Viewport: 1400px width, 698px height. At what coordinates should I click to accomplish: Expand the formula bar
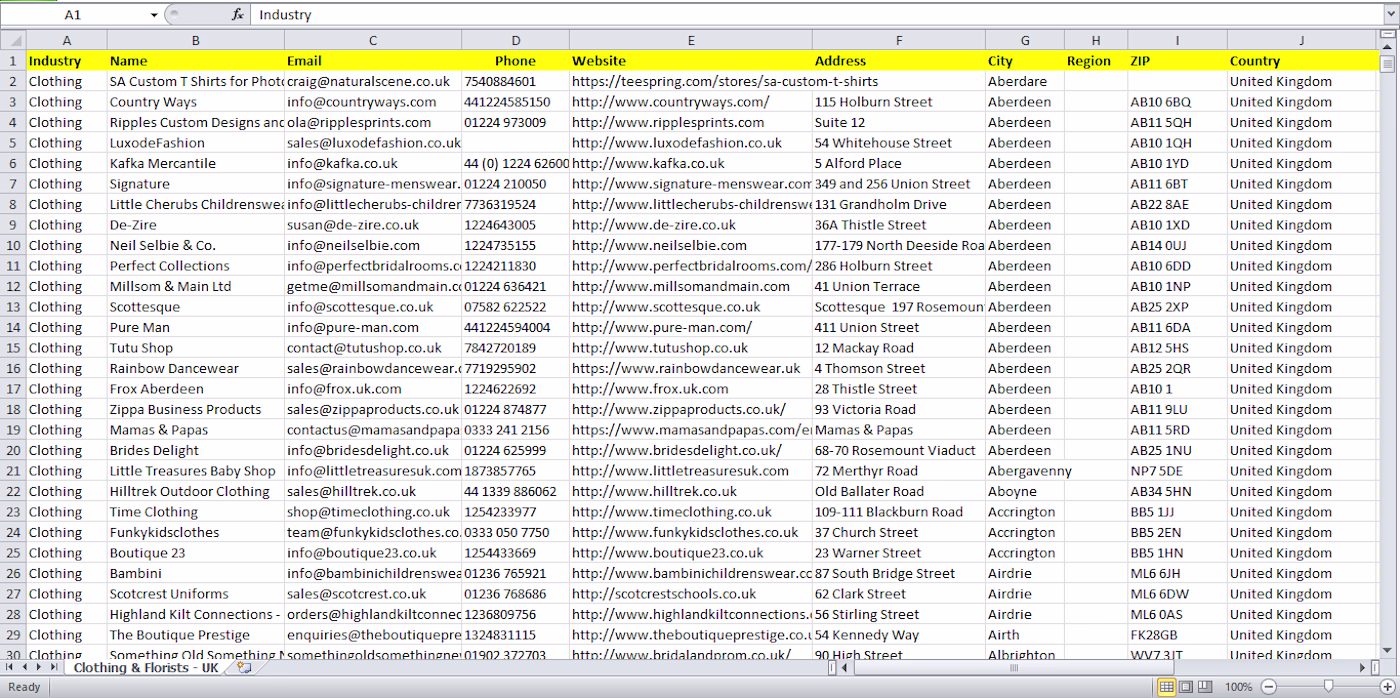point(1390,15)
